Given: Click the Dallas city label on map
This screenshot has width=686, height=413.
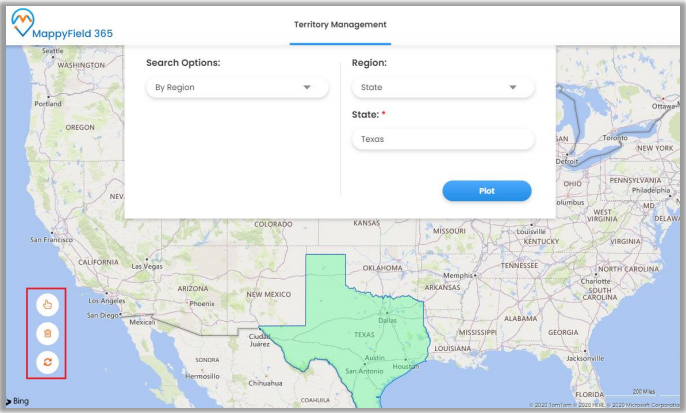Looking at the screenshot, I should click(388, 320).
